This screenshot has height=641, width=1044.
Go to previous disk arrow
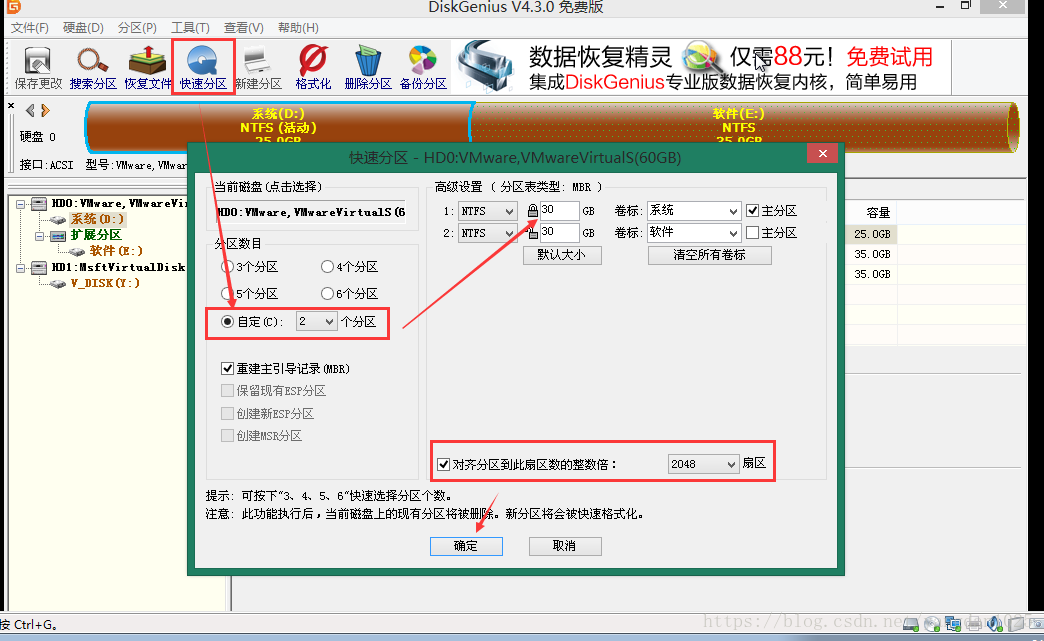[x=29, y=110]
